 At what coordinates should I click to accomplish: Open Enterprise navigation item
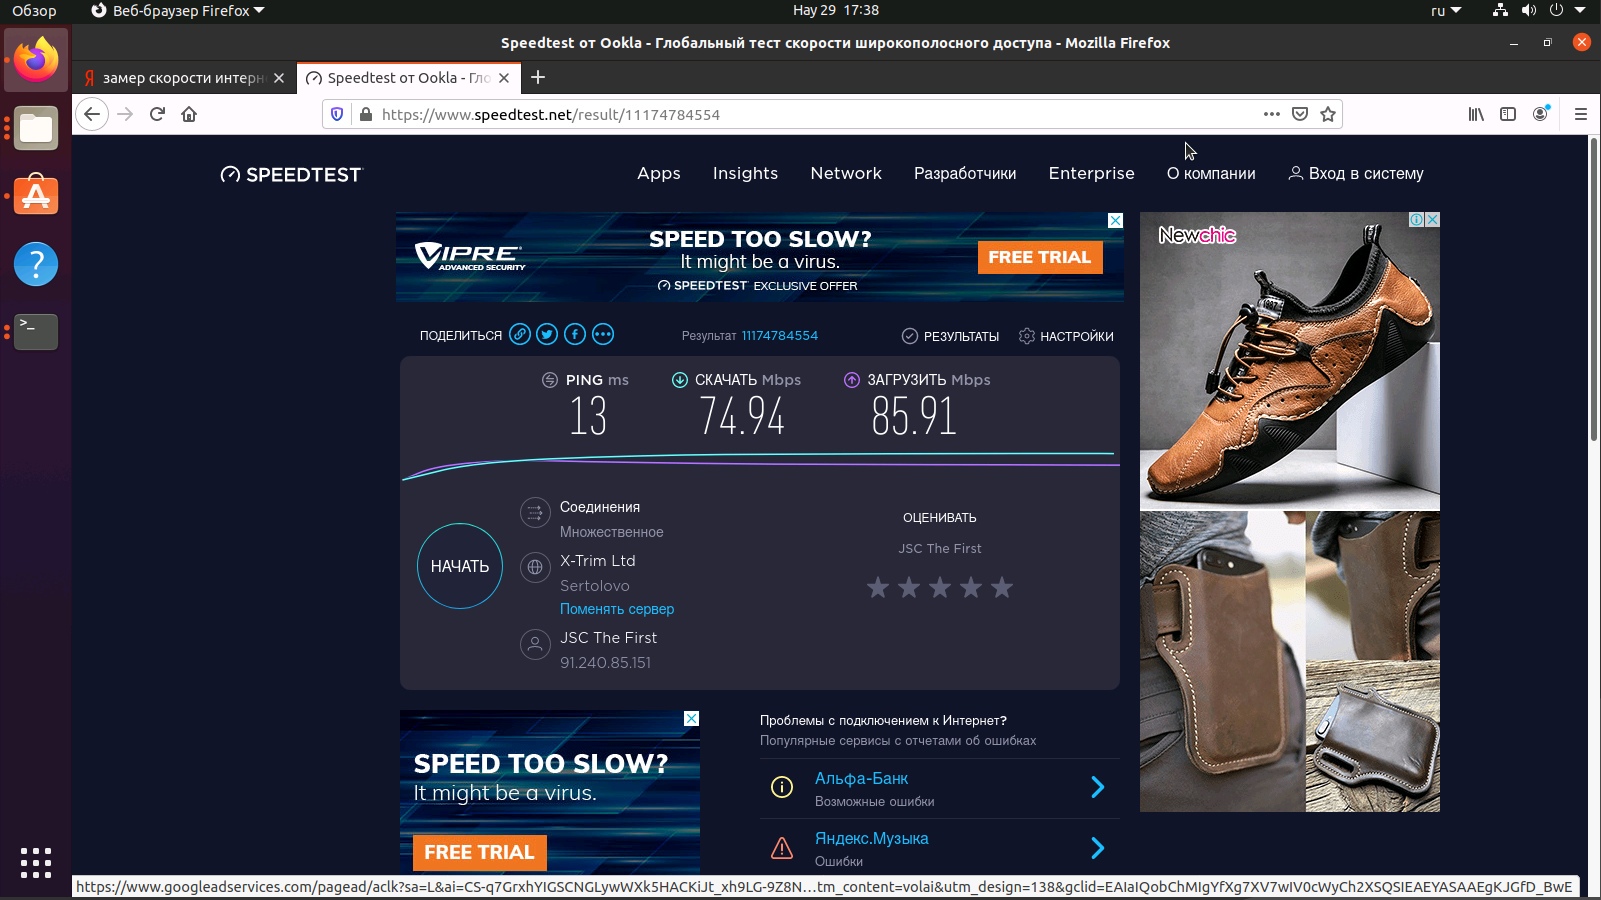[1092, 173]
